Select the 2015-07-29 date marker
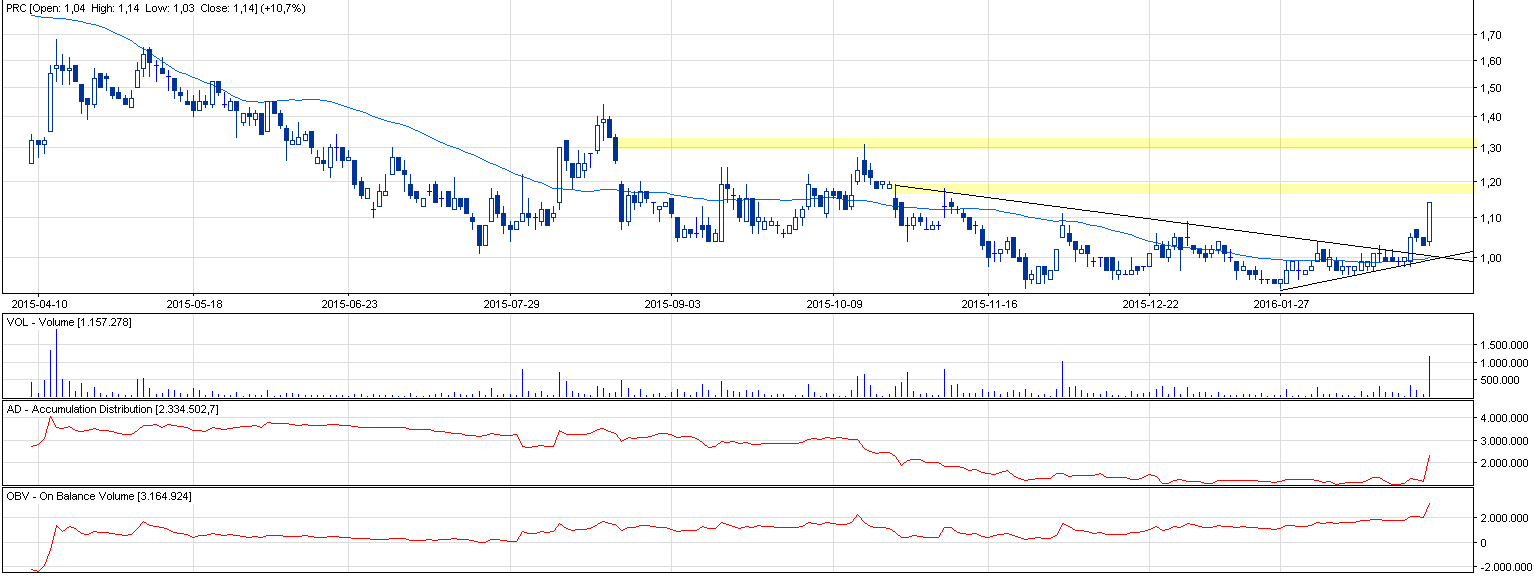 [x=511, y=302]
